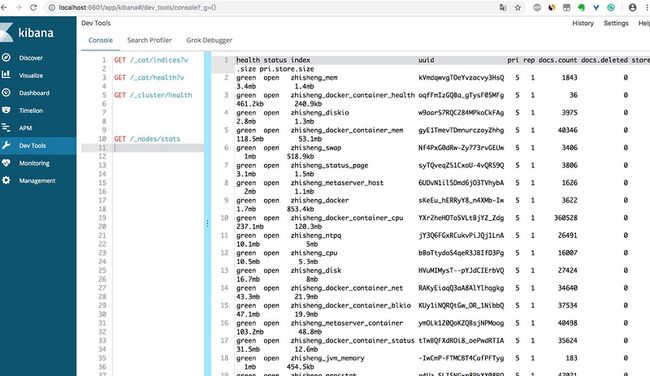
Task: Switch to Grok Debugger tab
Action: coord(209,40)
